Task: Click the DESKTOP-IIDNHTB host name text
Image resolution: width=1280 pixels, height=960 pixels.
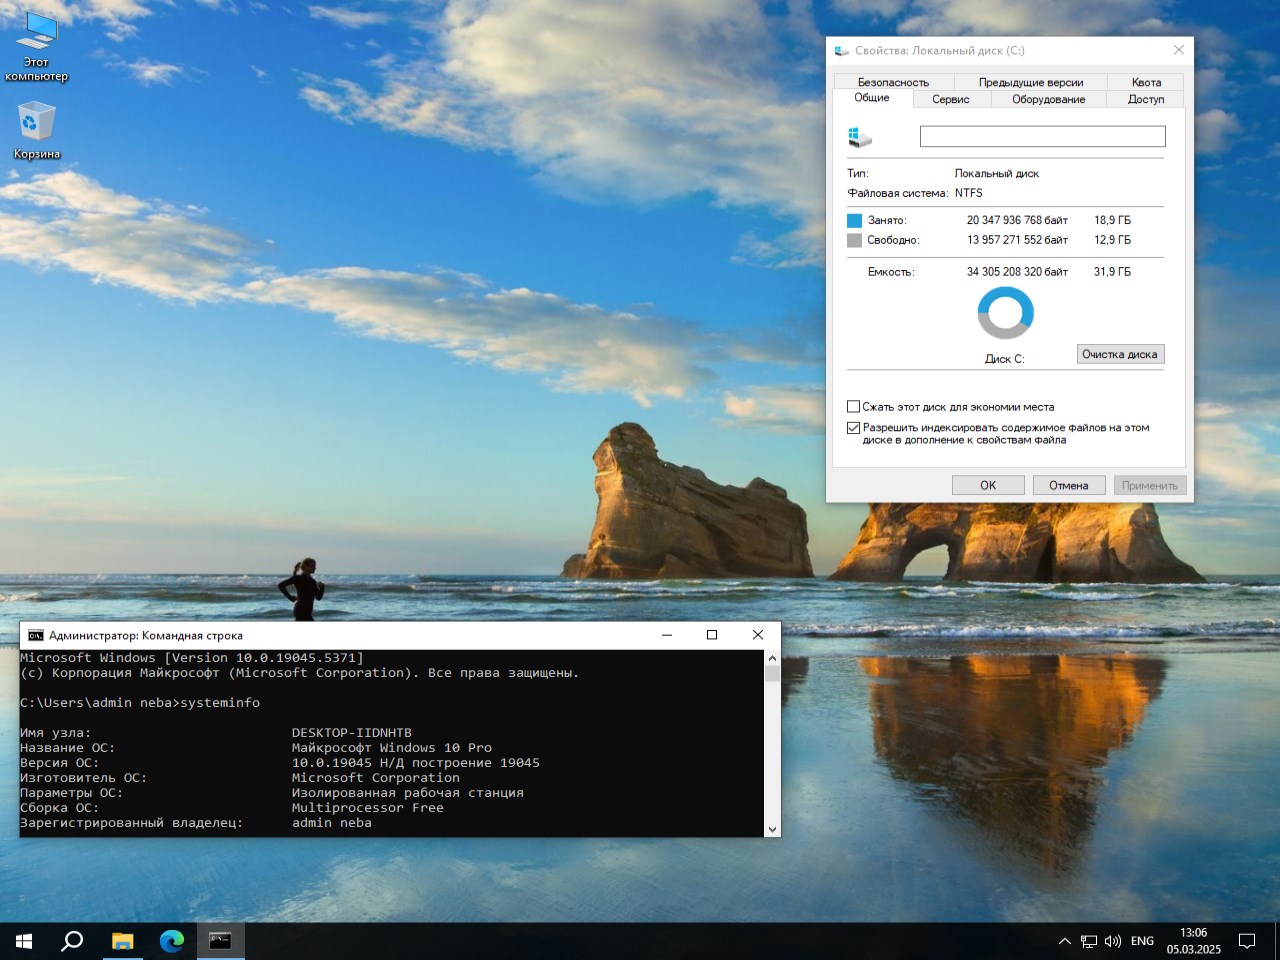Action: tap(352, 733)
